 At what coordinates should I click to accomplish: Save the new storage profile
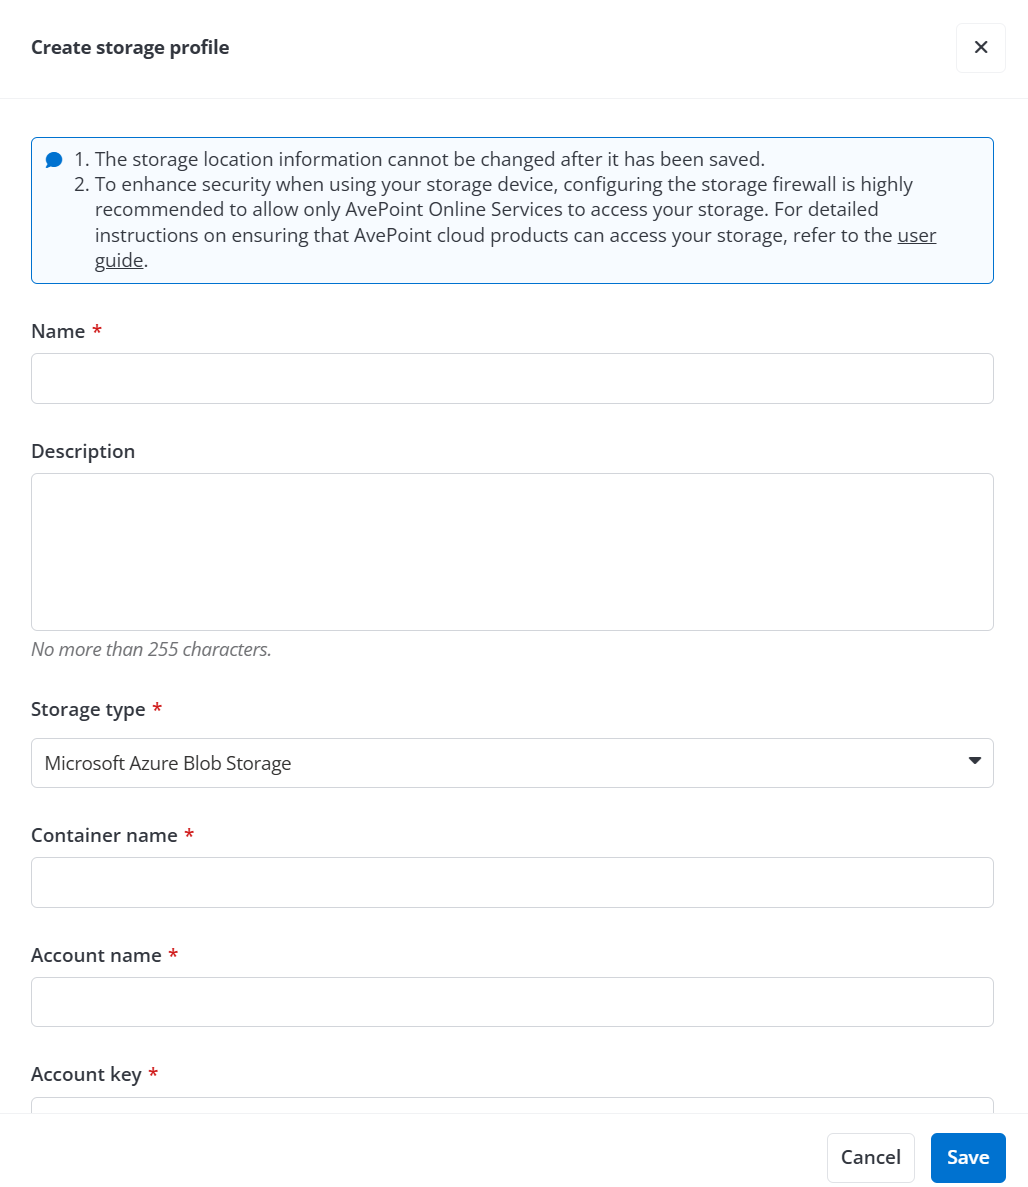tap(967, 1157)
